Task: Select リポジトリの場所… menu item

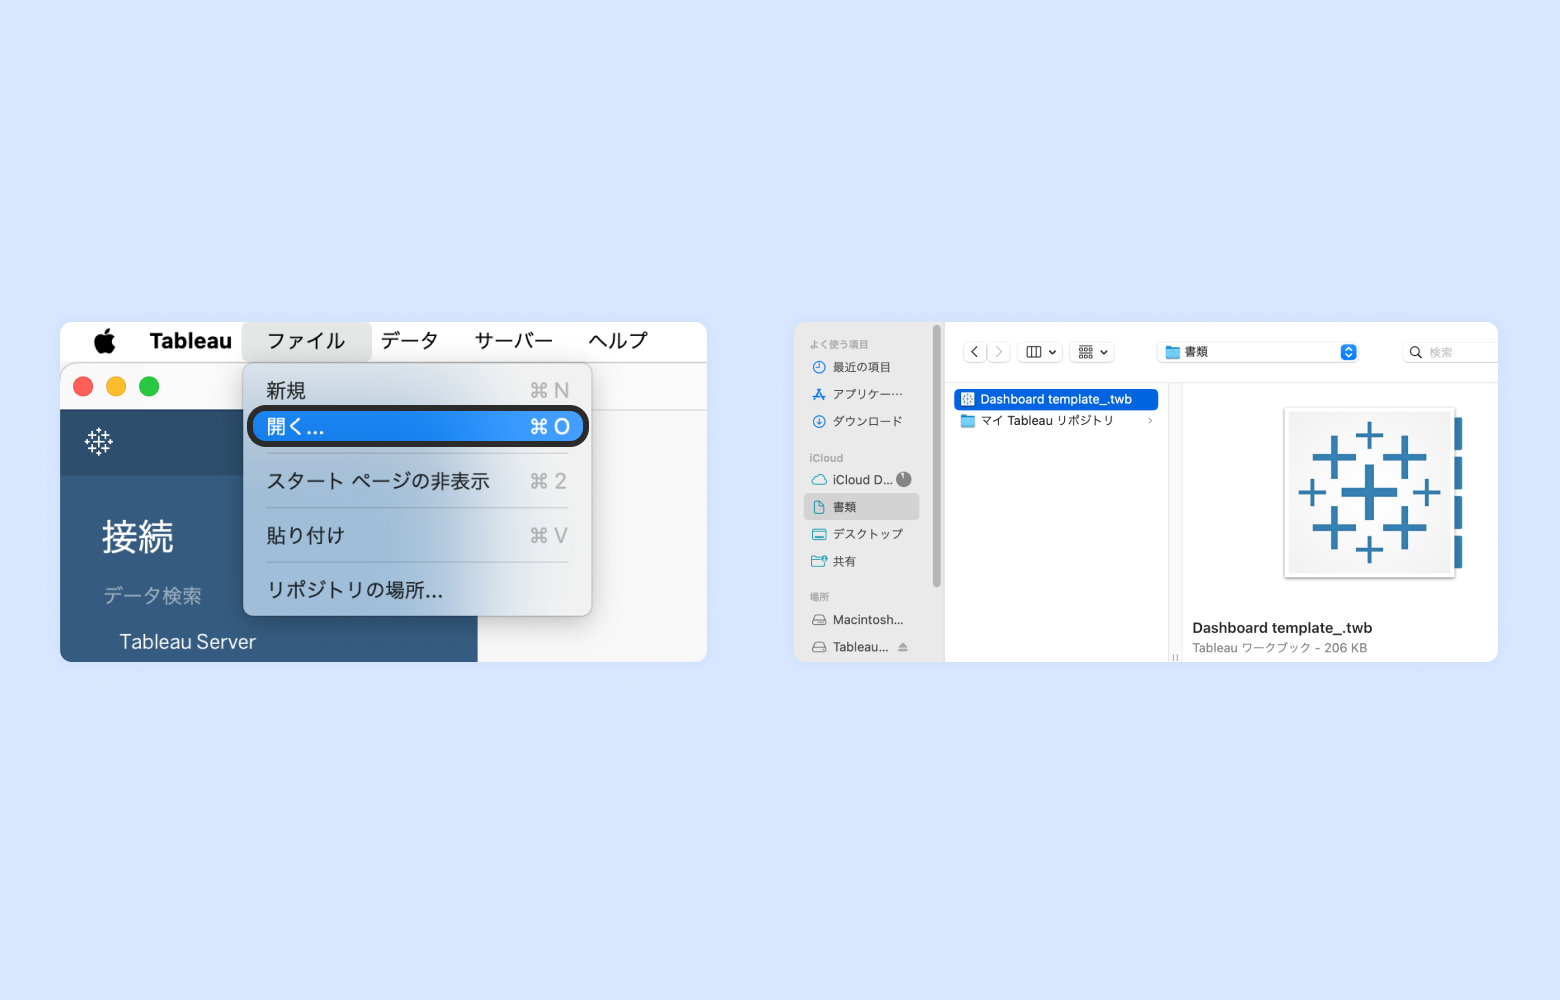Action: (417, 590)
